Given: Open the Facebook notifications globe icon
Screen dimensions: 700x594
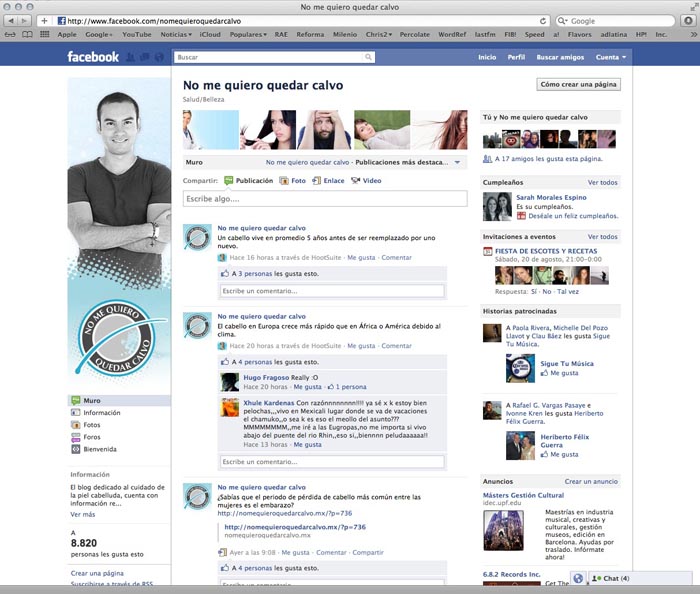Looking at the screenshot, I should point(159,57).
